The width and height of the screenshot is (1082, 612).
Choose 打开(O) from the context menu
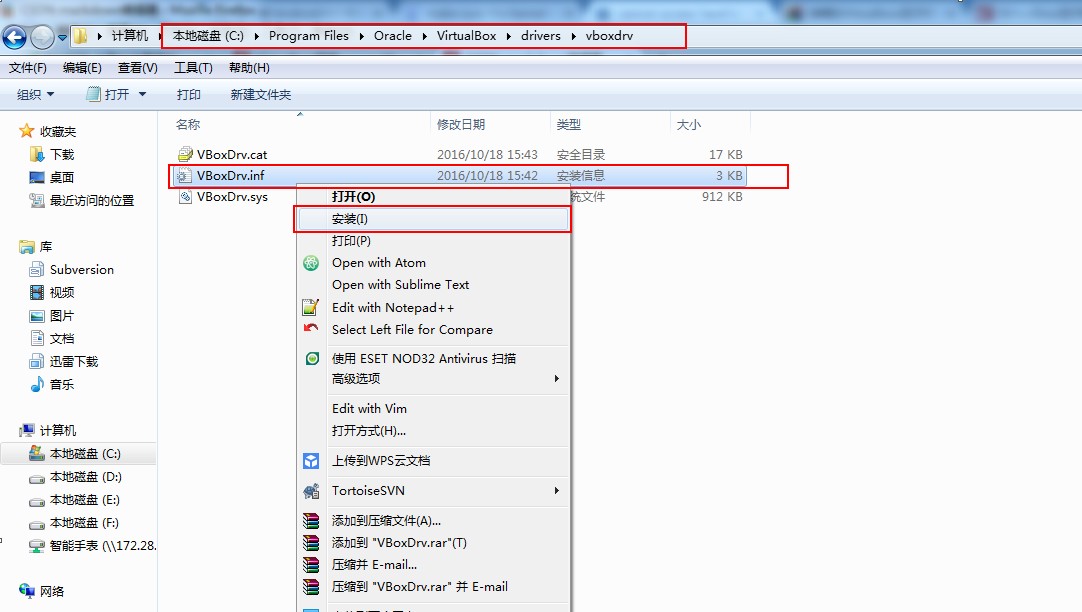point(433,197)
